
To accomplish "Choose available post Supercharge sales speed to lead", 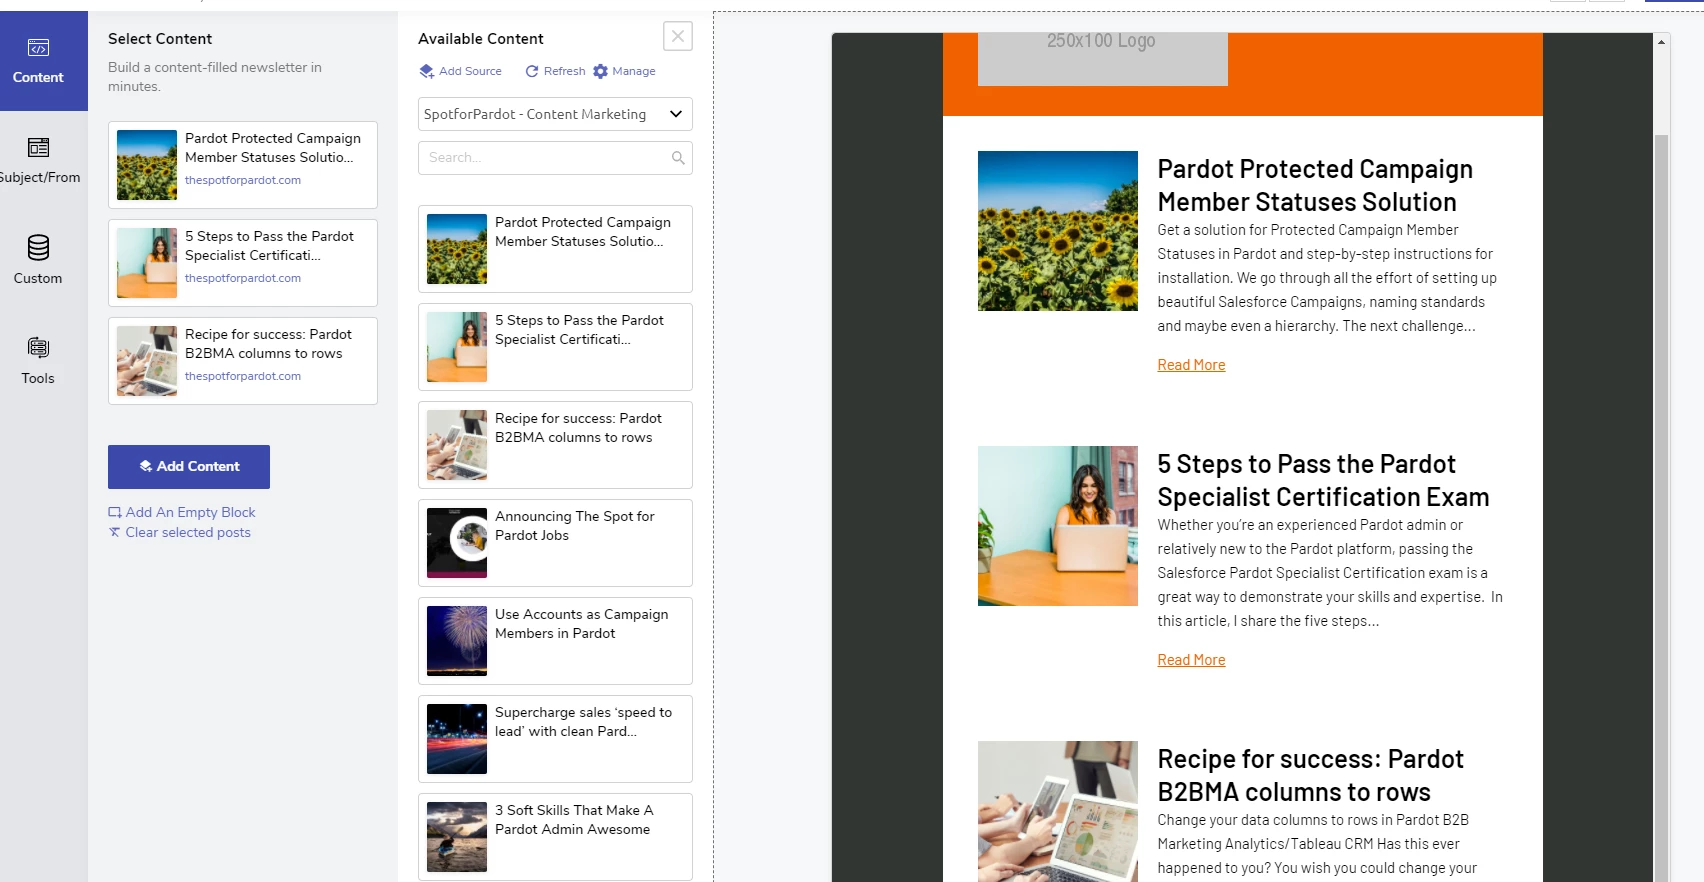I will point(555,739).
